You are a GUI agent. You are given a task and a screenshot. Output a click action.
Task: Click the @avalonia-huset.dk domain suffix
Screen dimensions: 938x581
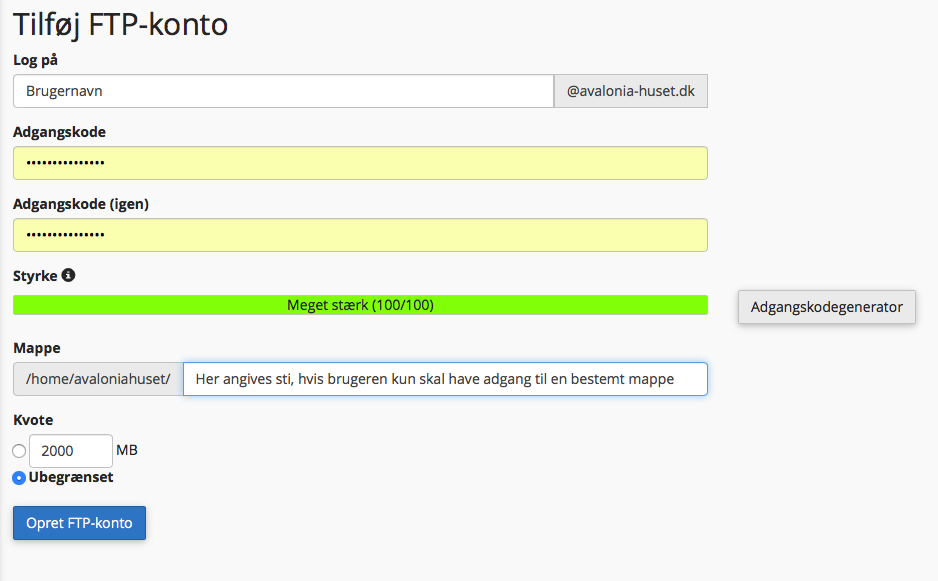click(631, 91)
